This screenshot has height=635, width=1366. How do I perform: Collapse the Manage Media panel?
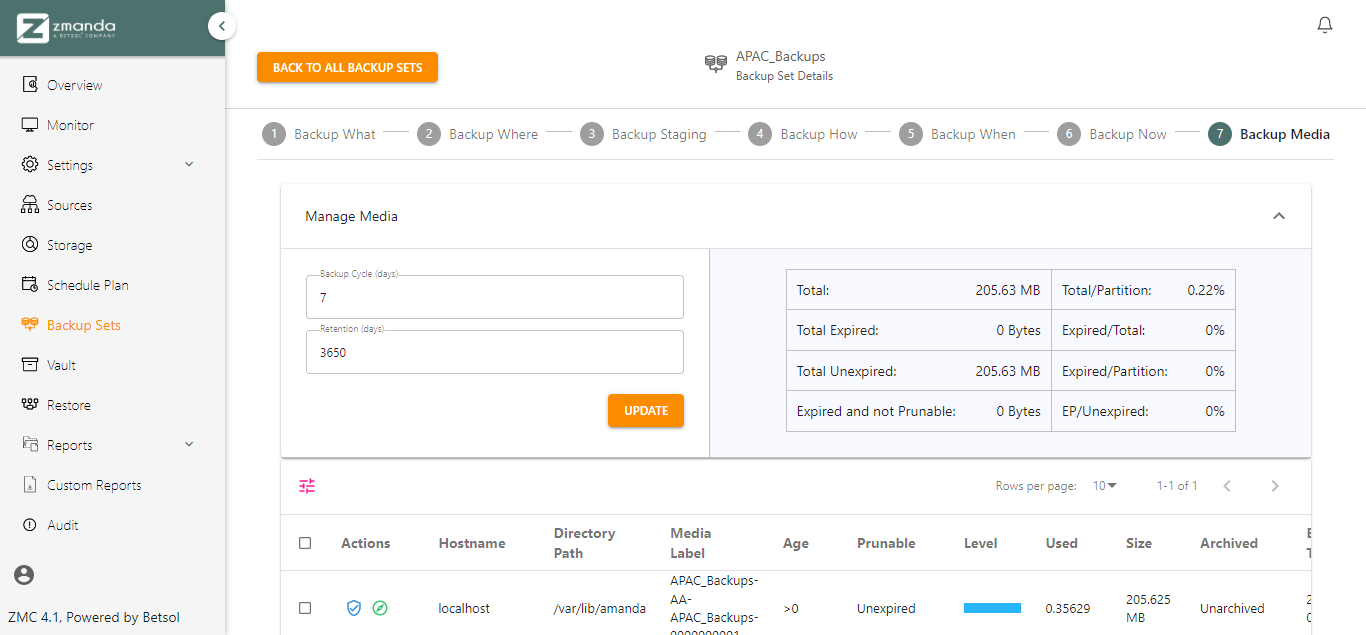pos(1278,216)
